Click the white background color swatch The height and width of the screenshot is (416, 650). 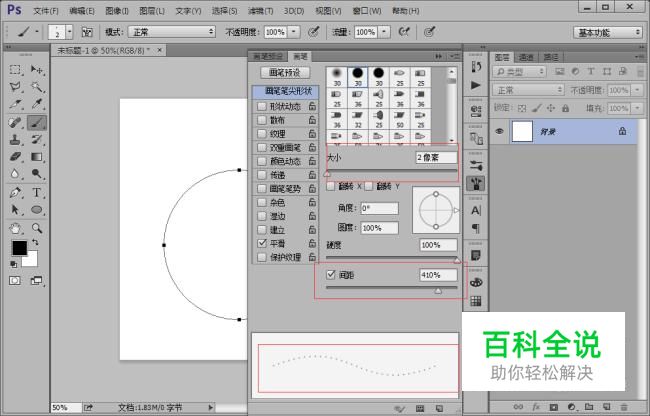(32, 261)
